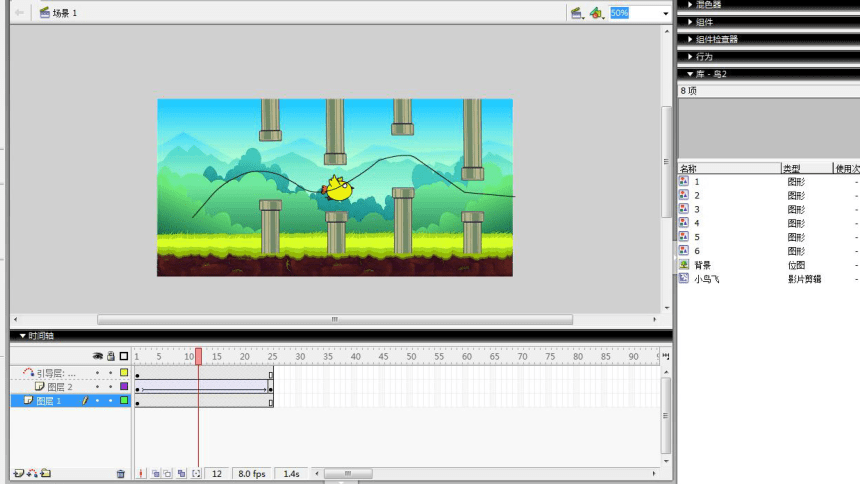
Task: Click the library preview area
Action: coord(768,129)
